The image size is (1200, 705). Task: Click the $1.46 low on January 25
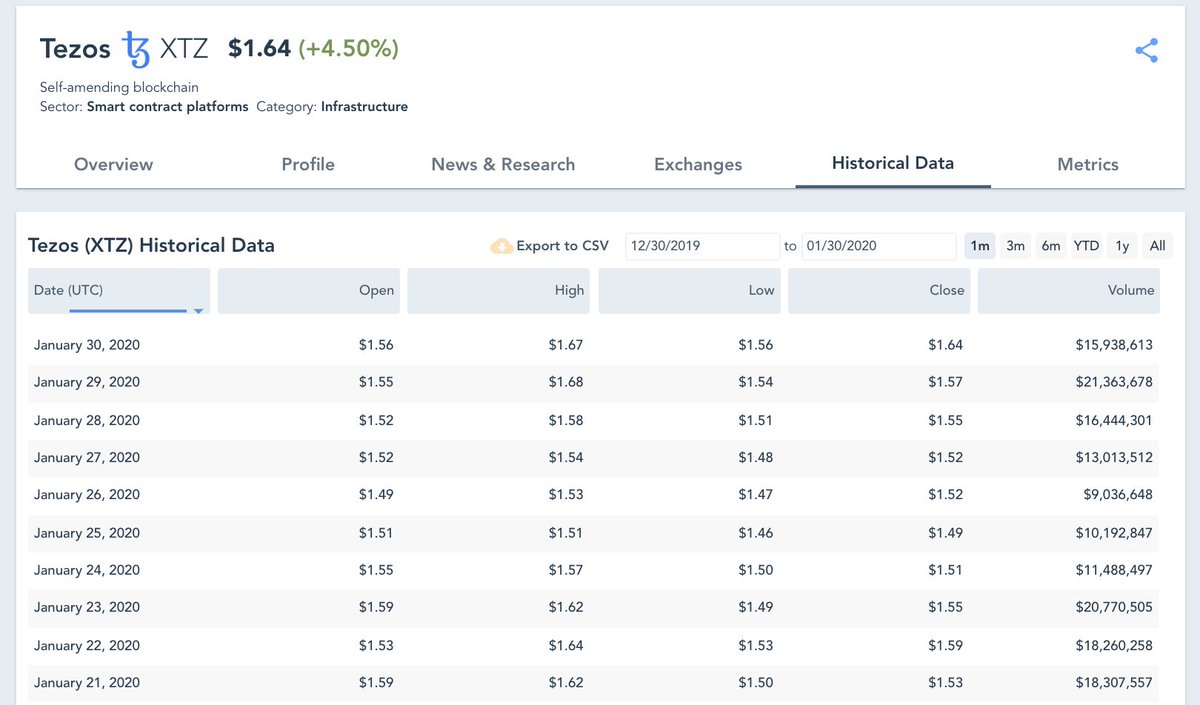coord(756,533)
